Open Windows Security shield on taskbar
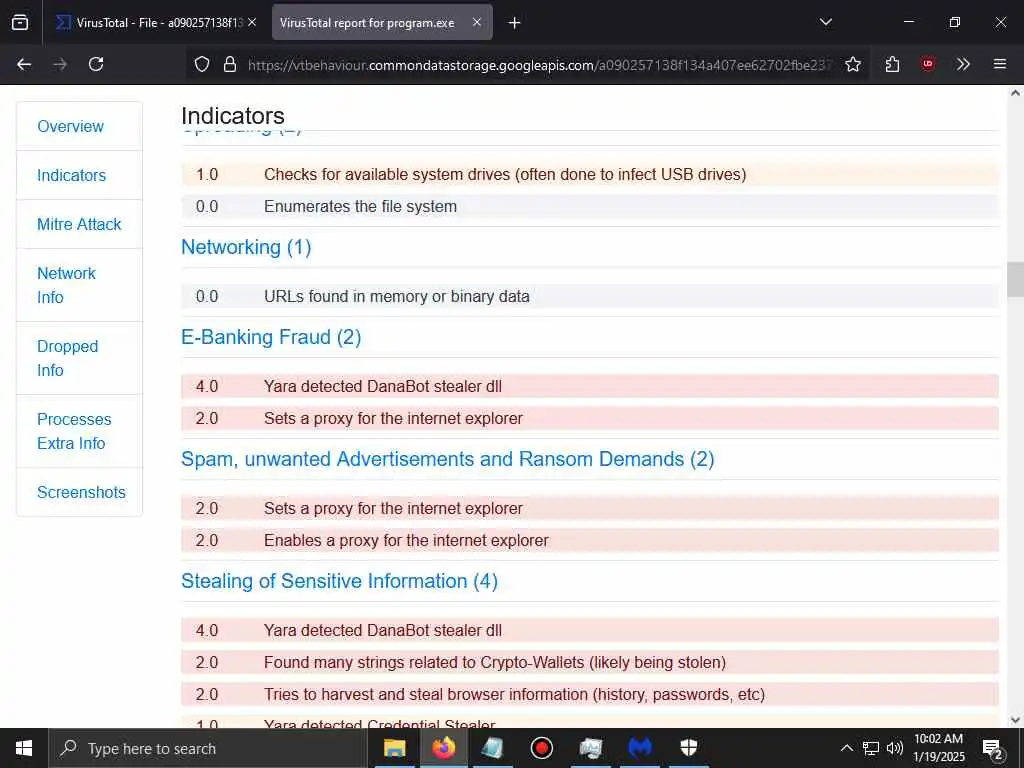 [x=688, y=748]
